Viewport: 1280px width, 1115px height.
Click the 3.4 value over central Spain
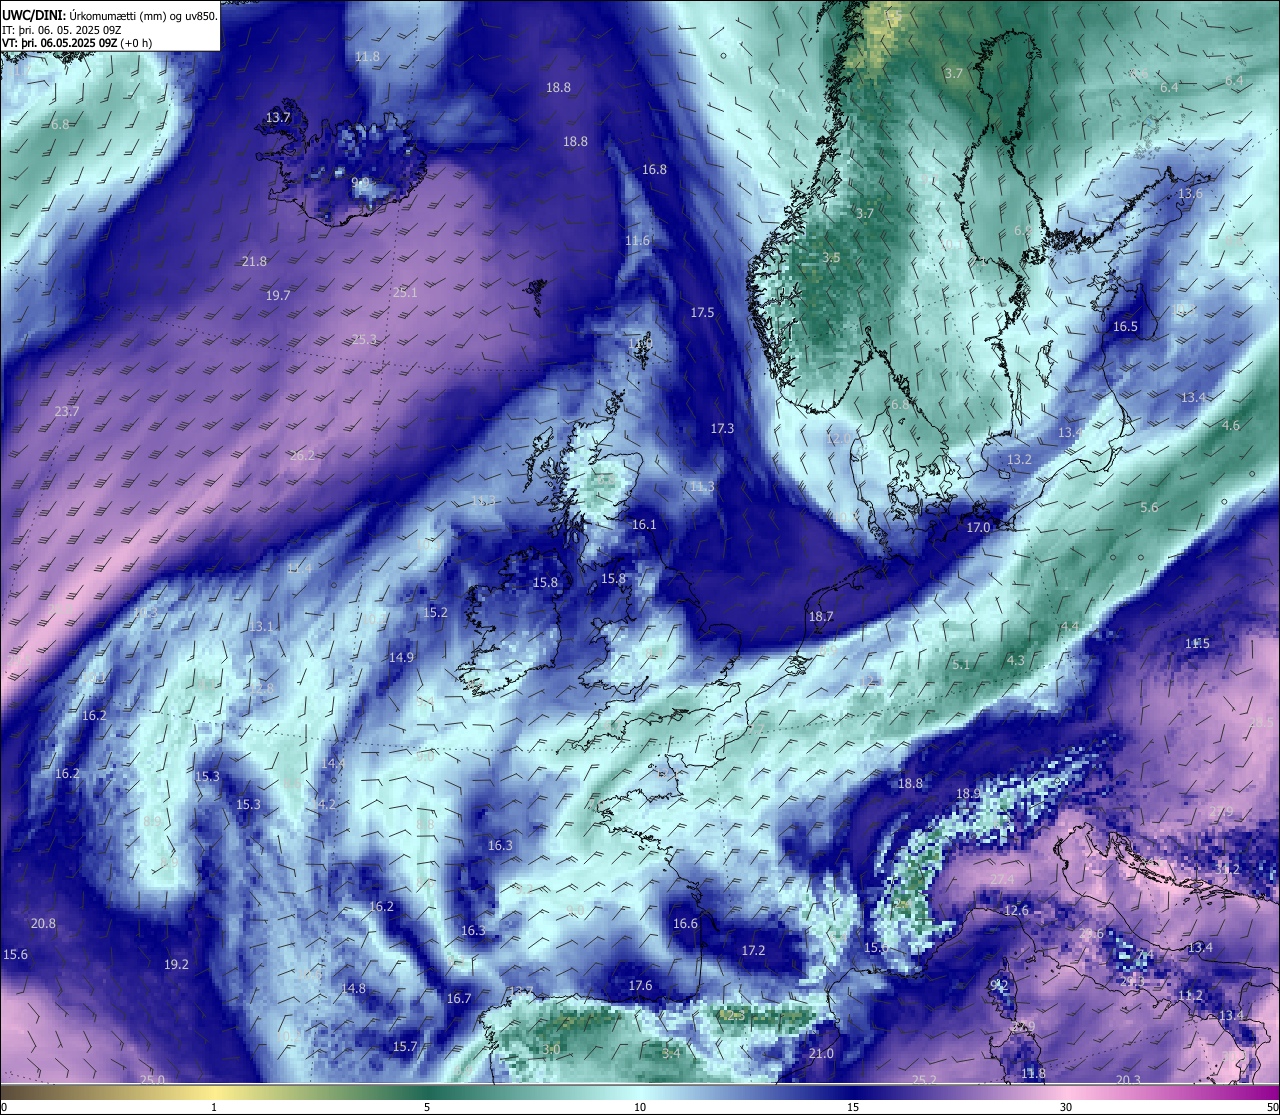(671, 1054)
